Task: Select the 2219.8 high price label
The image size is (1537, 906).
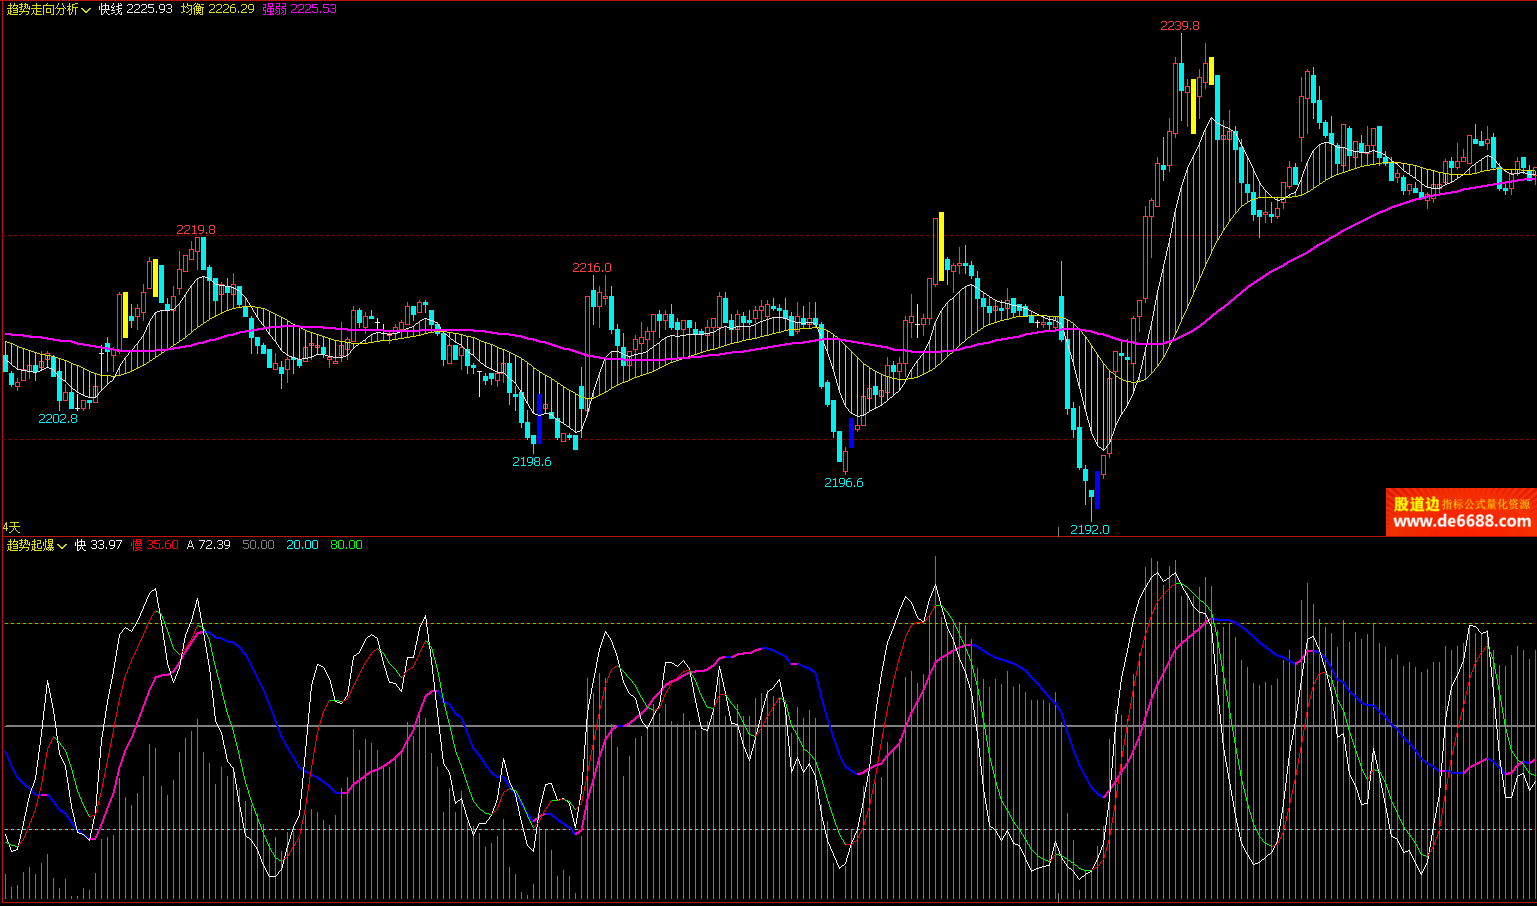Action: (196, 230)
